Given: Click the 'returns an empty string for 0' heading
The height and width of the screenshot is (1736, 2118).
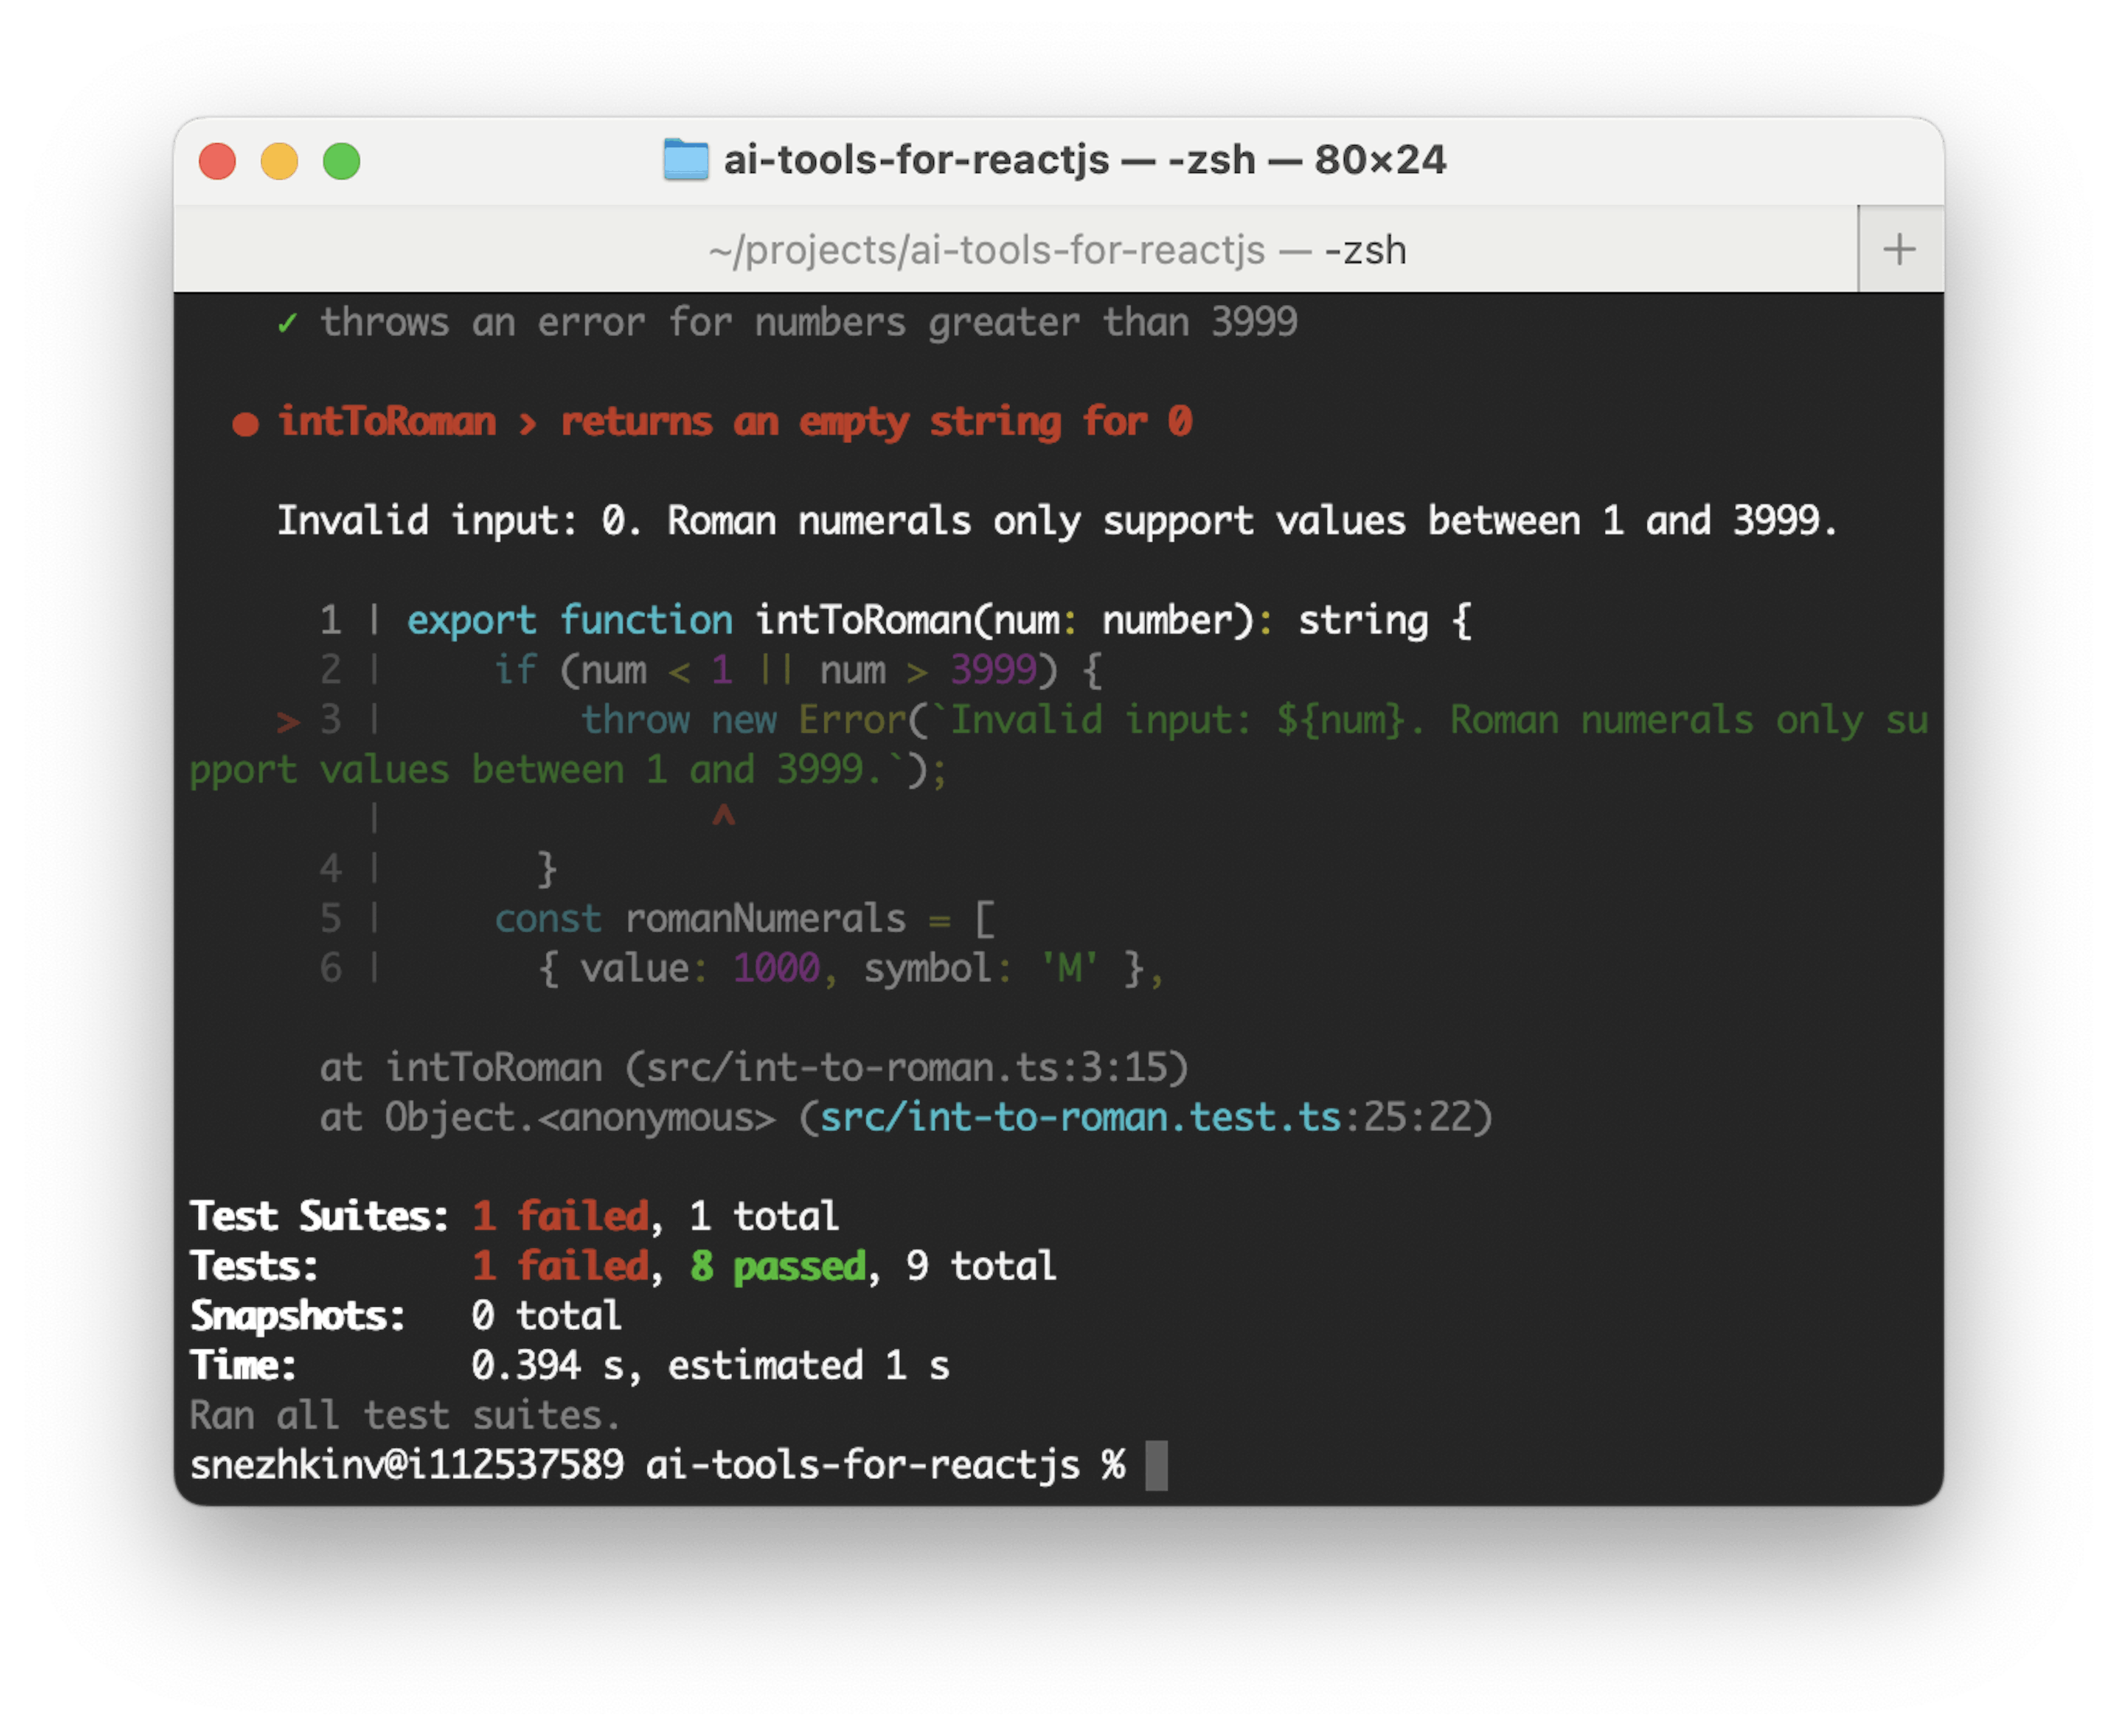Looking at the screenshot, I should click(x=875, y=422).
